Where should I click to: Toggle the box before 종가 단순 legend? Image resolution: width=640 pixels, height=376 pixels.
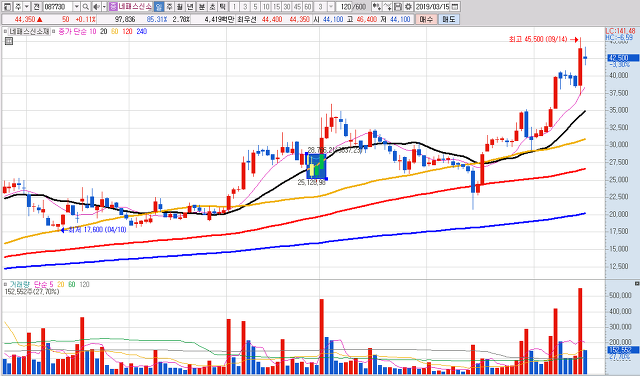pyautogui.click(x=53, y=31)
